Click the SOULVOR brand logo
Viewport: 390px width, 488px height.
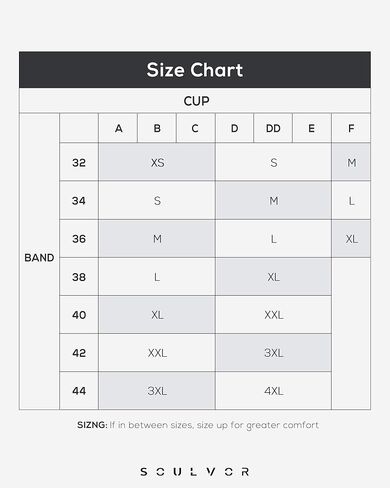click(195, 472)
